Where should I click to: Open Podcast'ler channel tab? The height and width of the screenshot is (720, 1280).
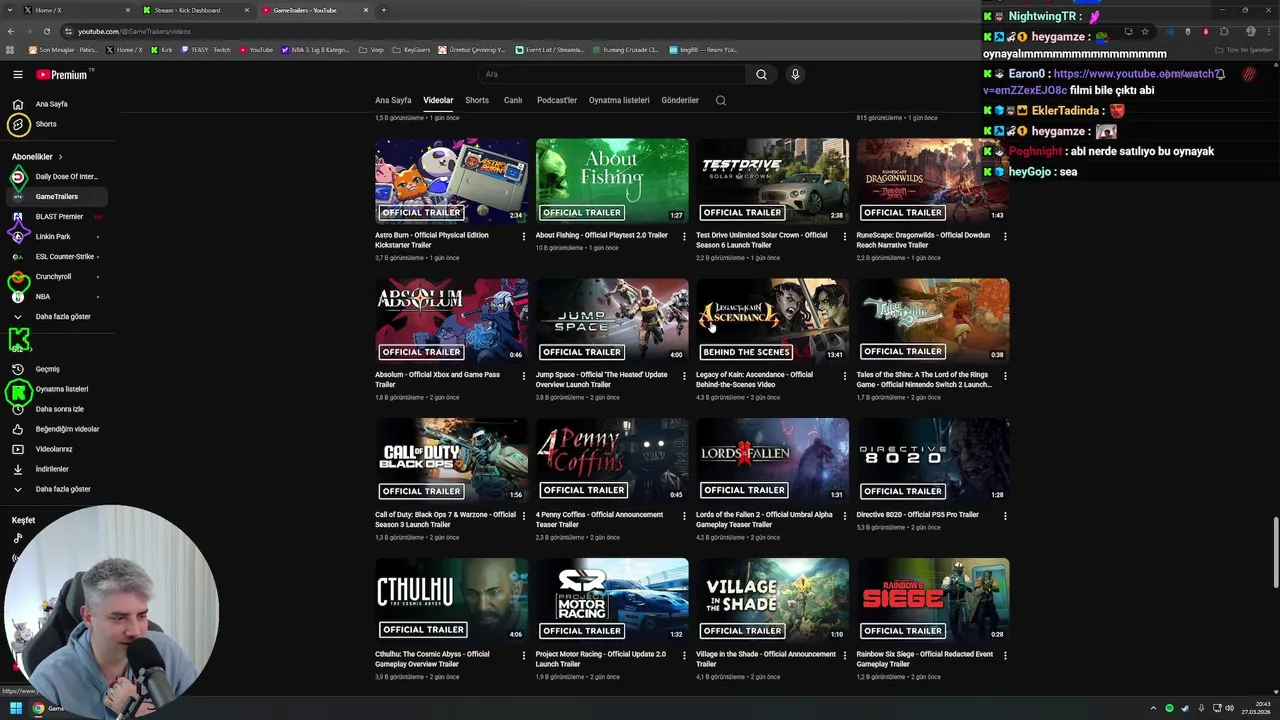tap(557, 100)
